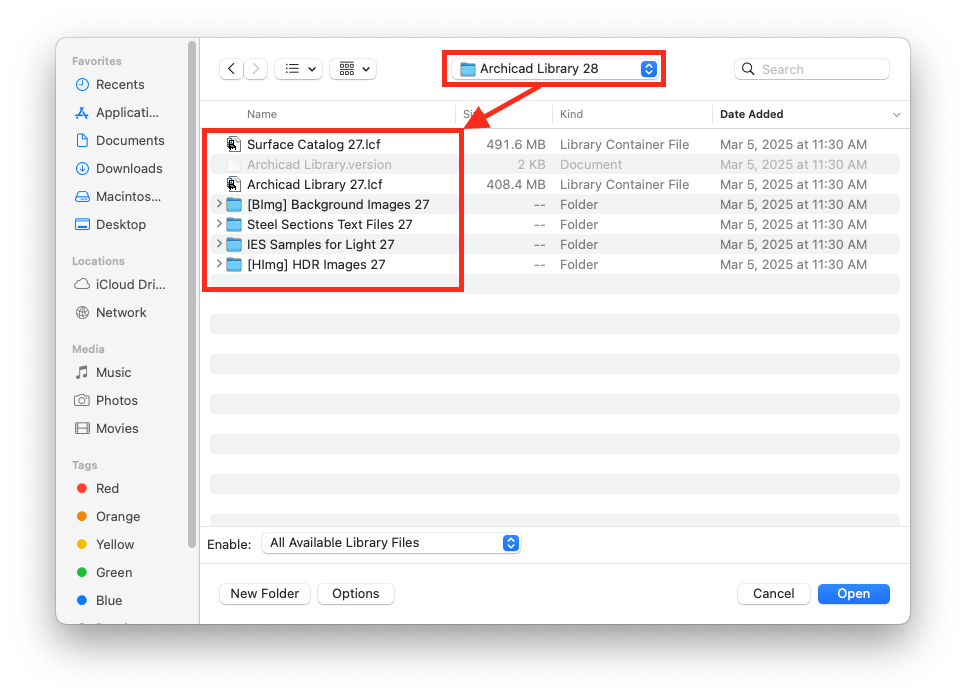
Task: Open Recents in the sidebar
Action: tap(120, 84)
